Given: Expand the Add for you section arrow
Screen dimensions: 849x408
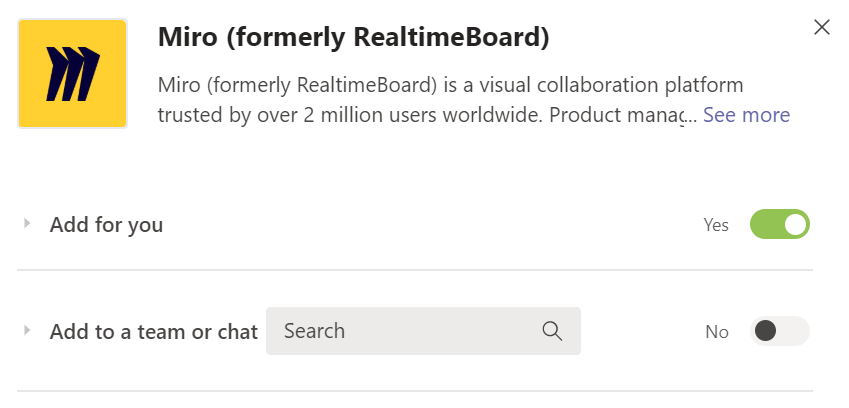Looking at the screenshot, I should [28, 224].
